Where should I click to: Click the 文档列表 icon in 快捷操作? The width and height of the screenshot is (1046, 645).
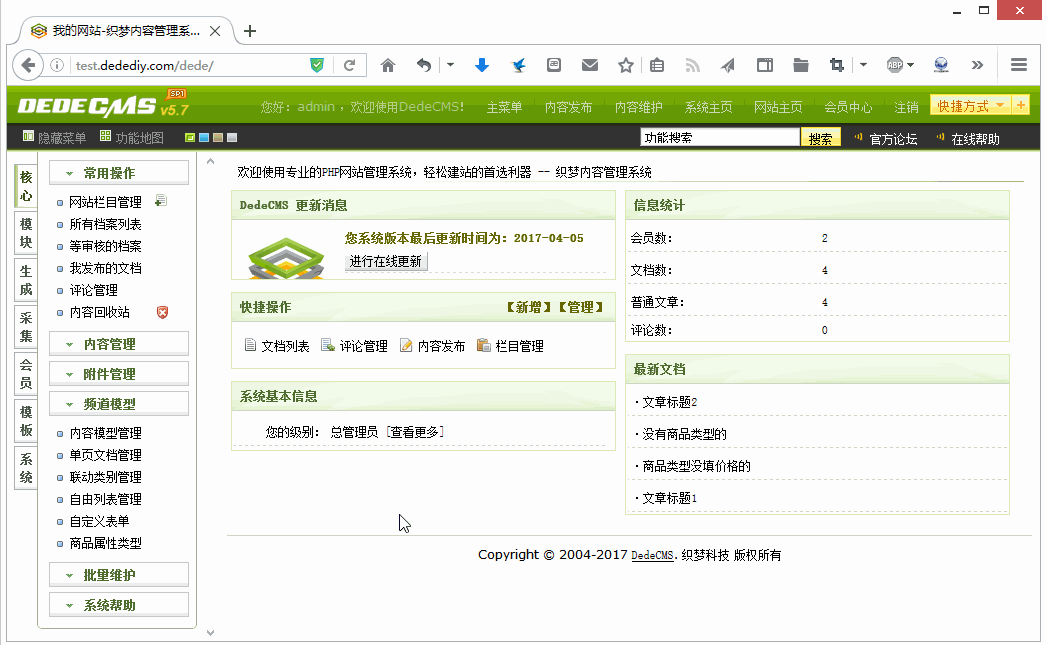[250, 344]
